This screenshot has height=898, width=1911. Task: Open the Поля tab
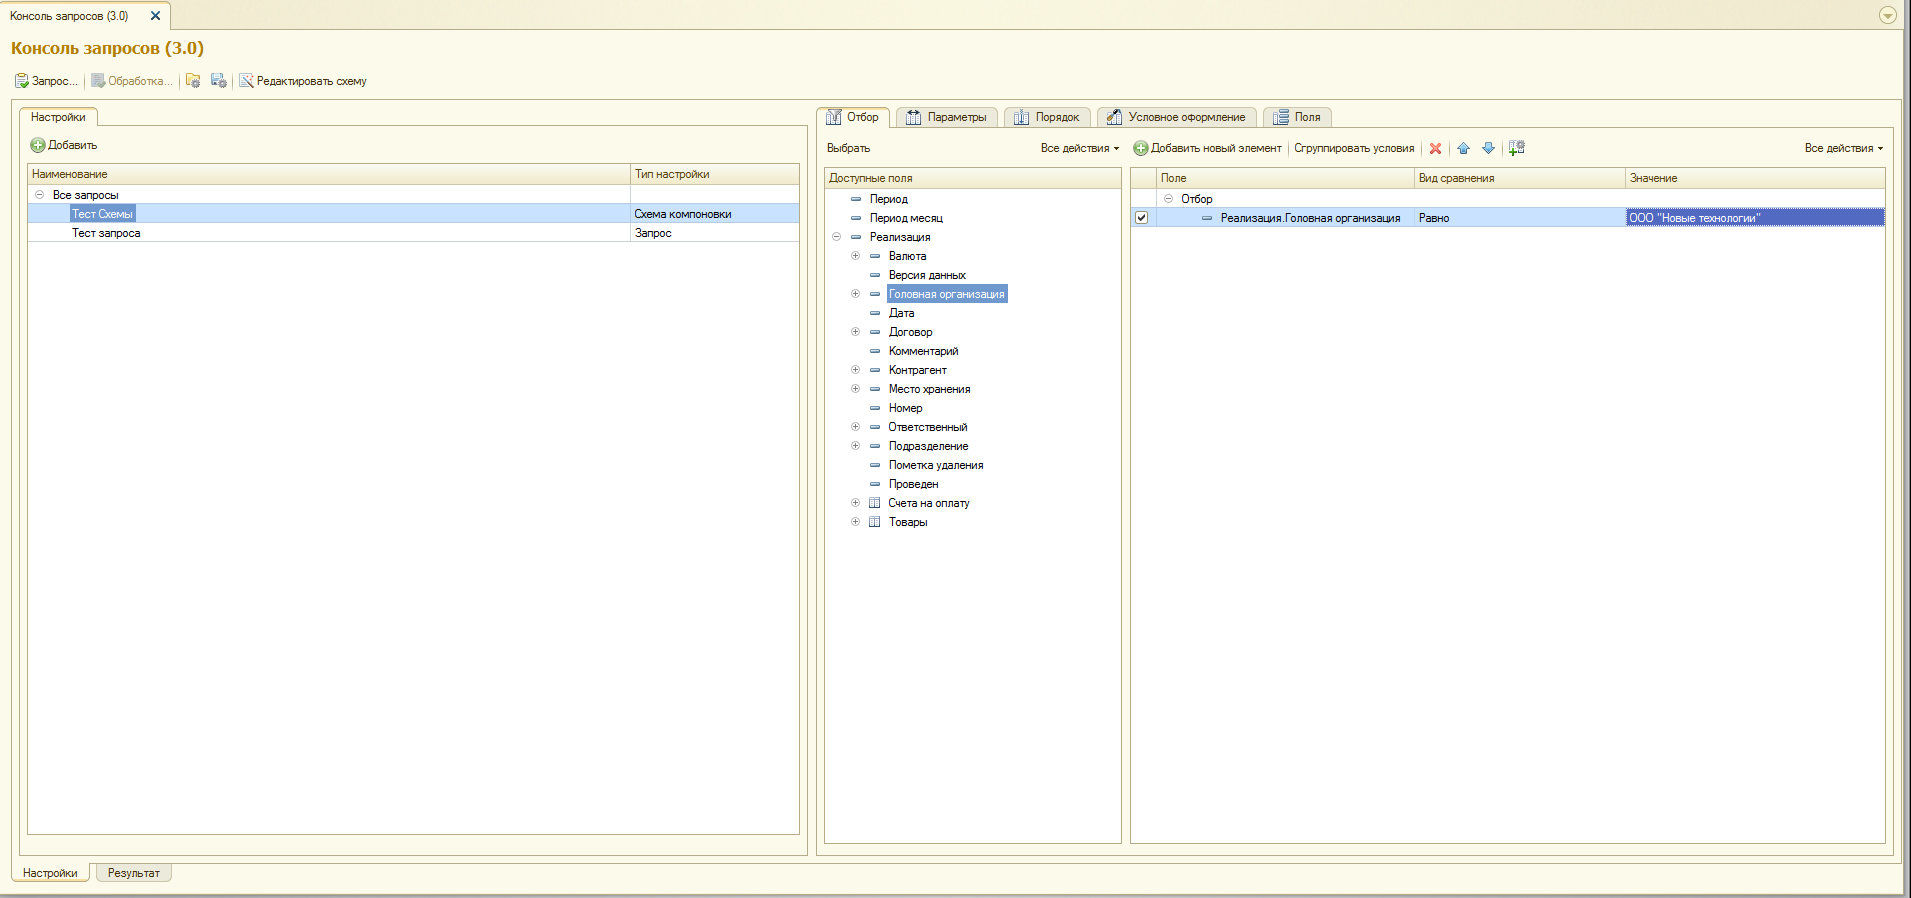(1297, 117)
